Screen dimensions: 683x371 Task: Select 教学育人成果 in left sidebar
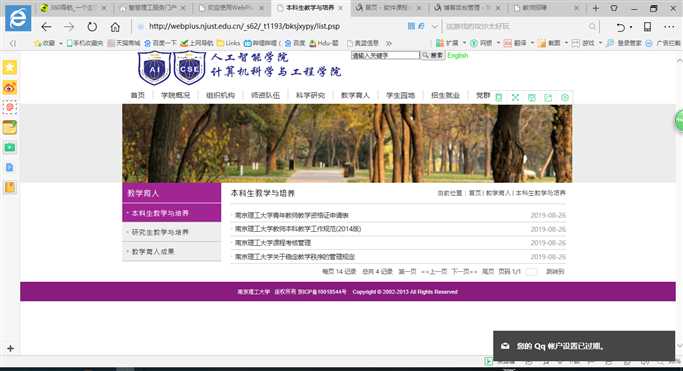point(172,252)
